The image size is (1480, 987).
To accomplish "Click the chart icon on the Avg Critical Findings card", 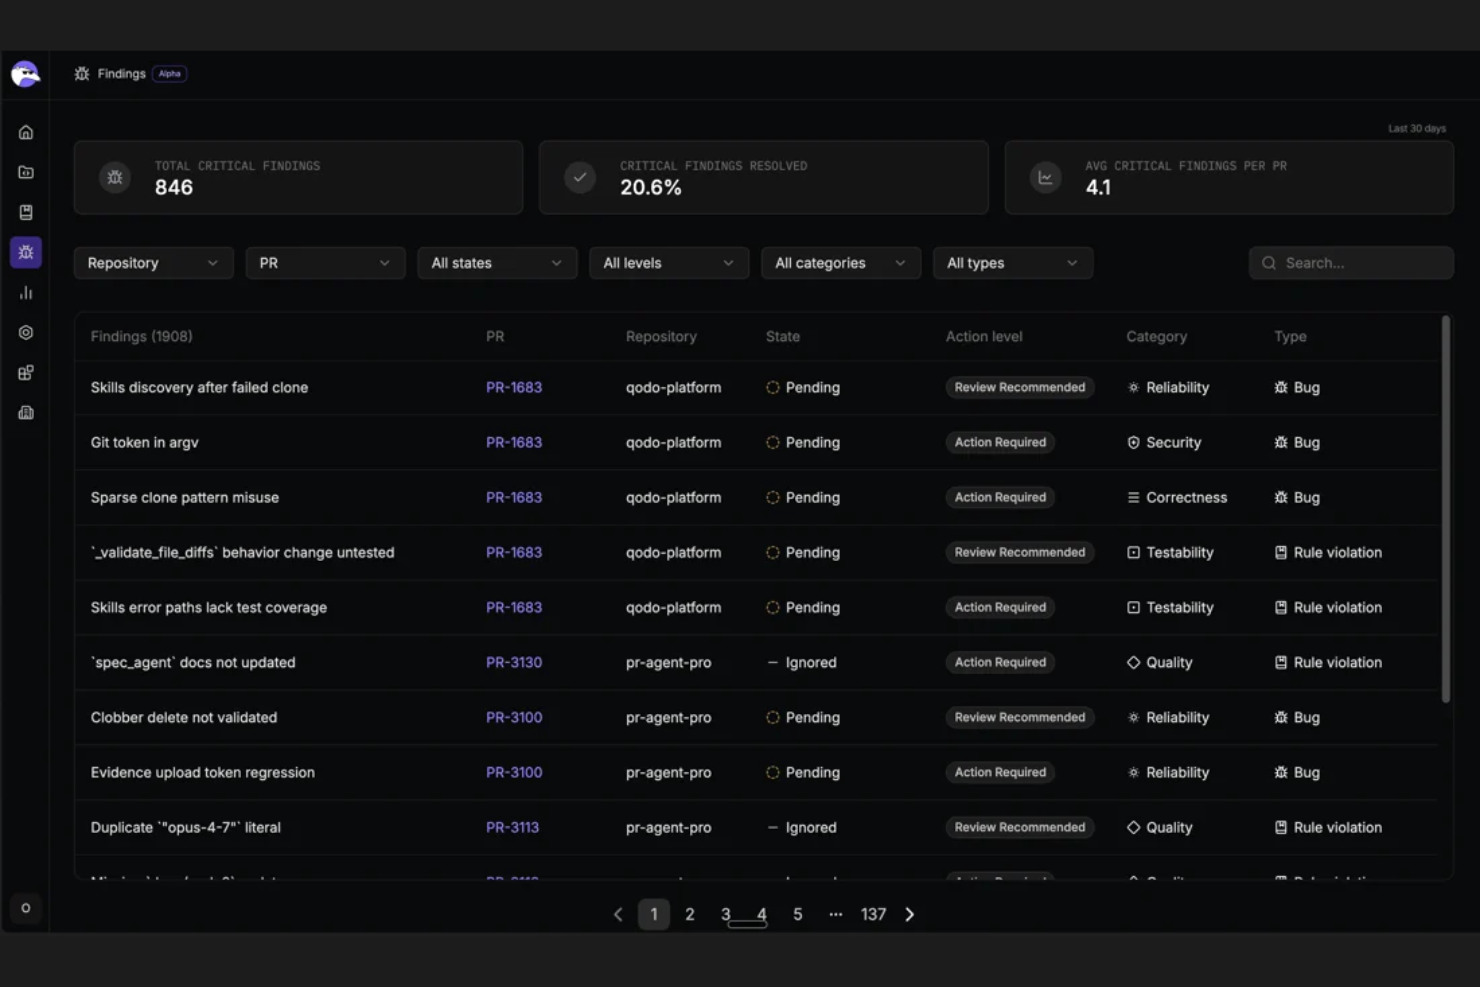I will click(1046, 178).
